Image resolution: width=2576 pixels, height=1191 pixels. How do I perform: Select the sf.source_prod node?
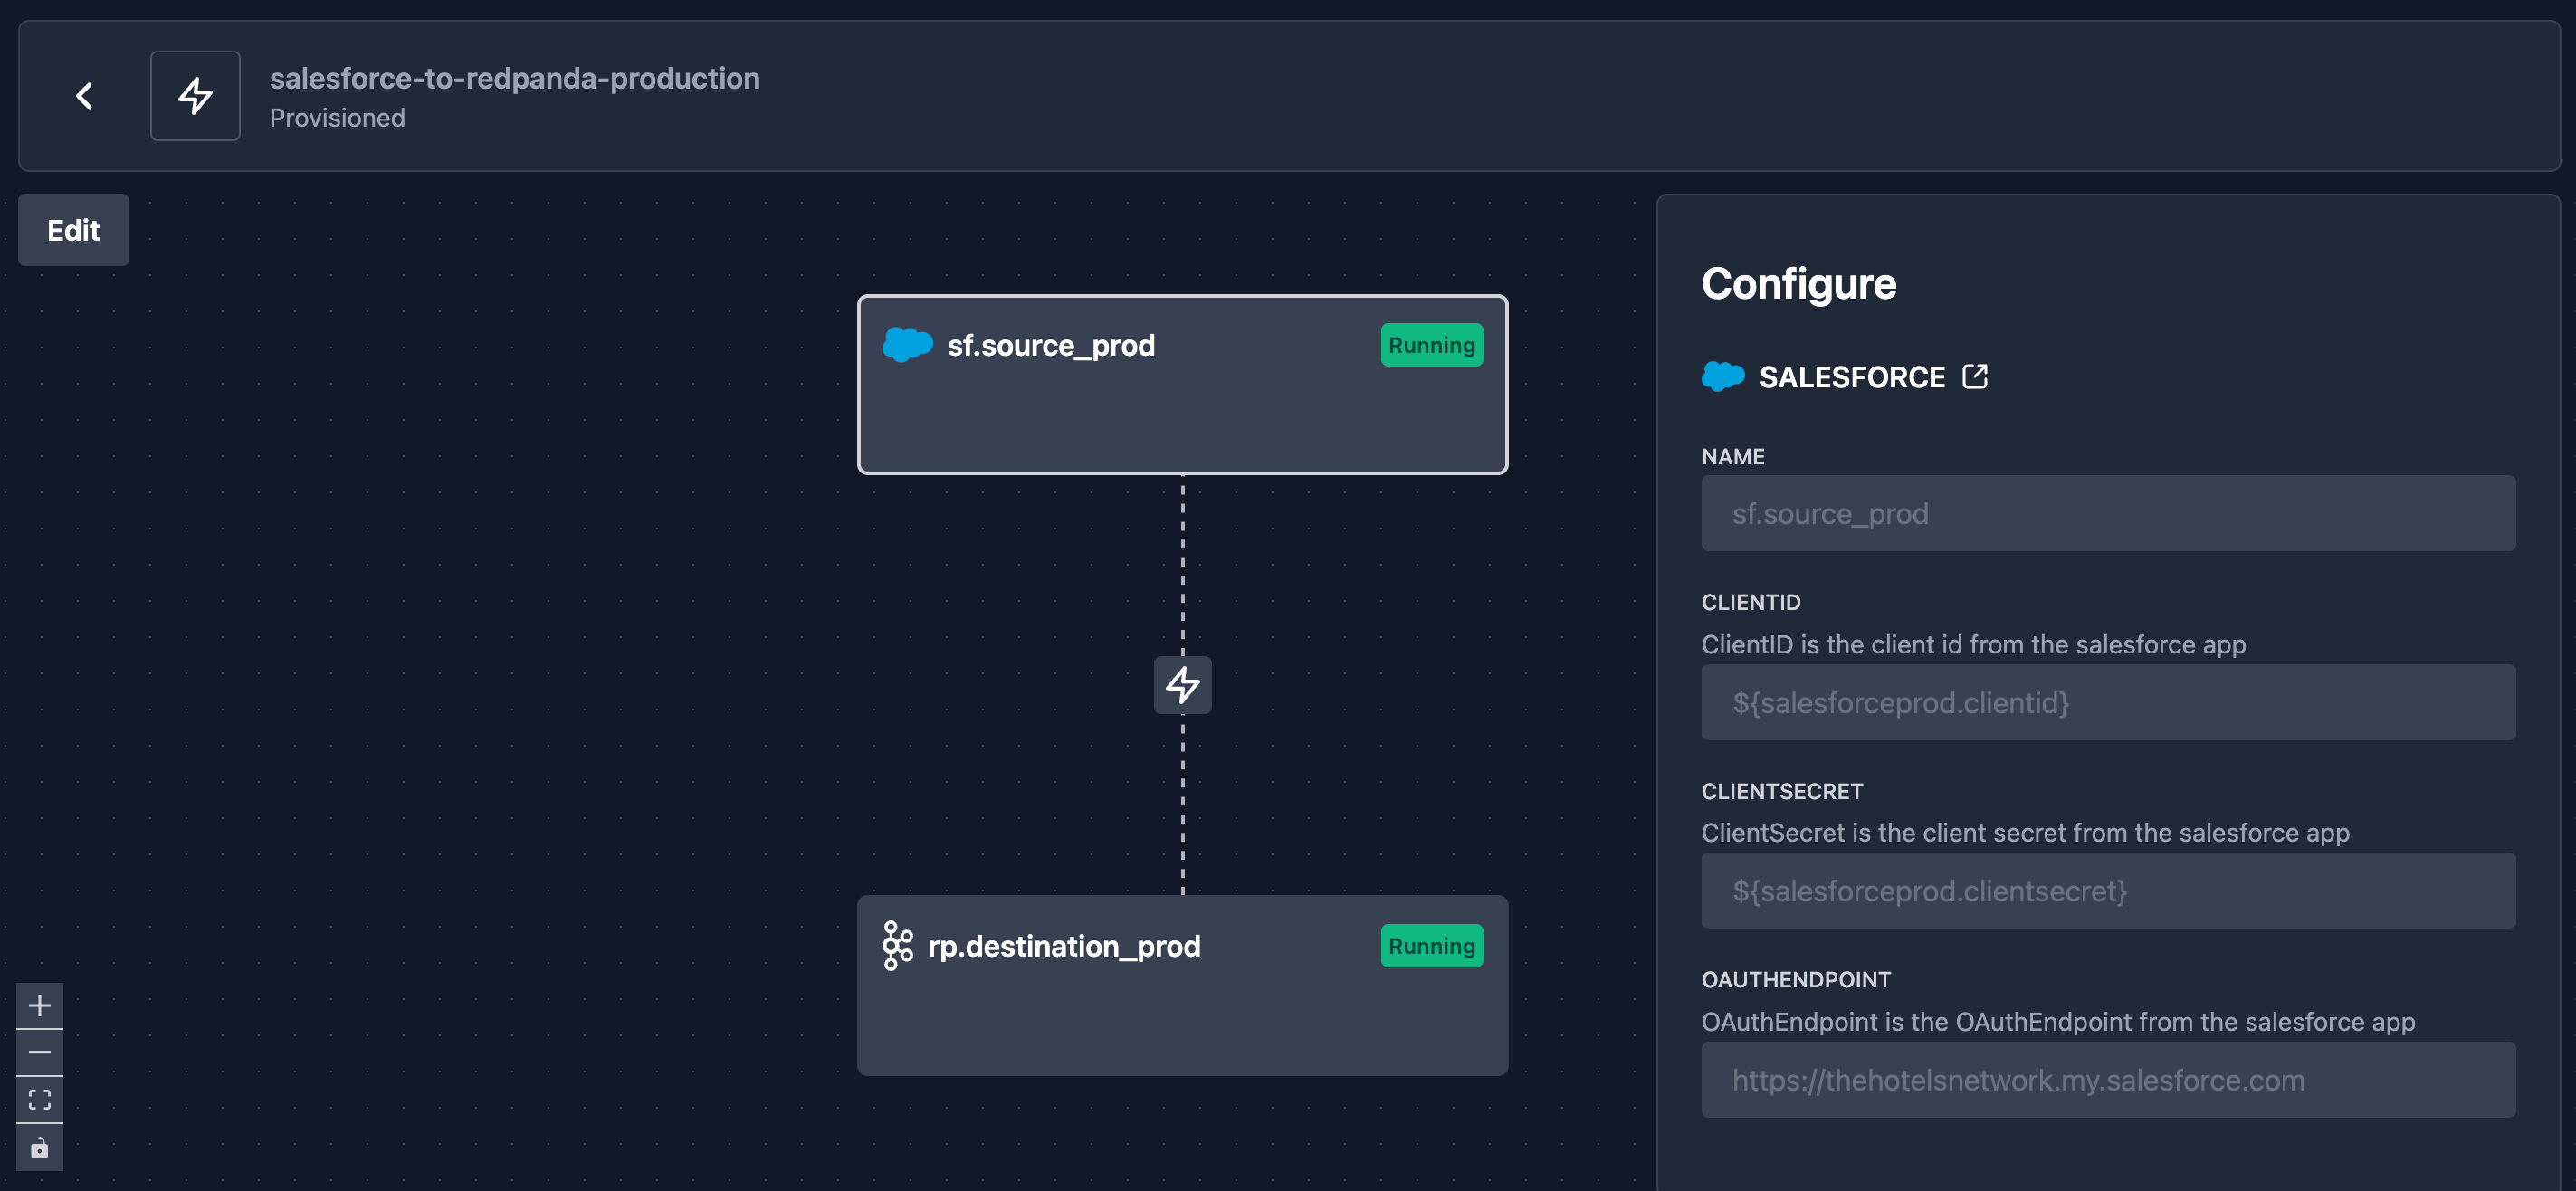click(x=1182, y=384)
